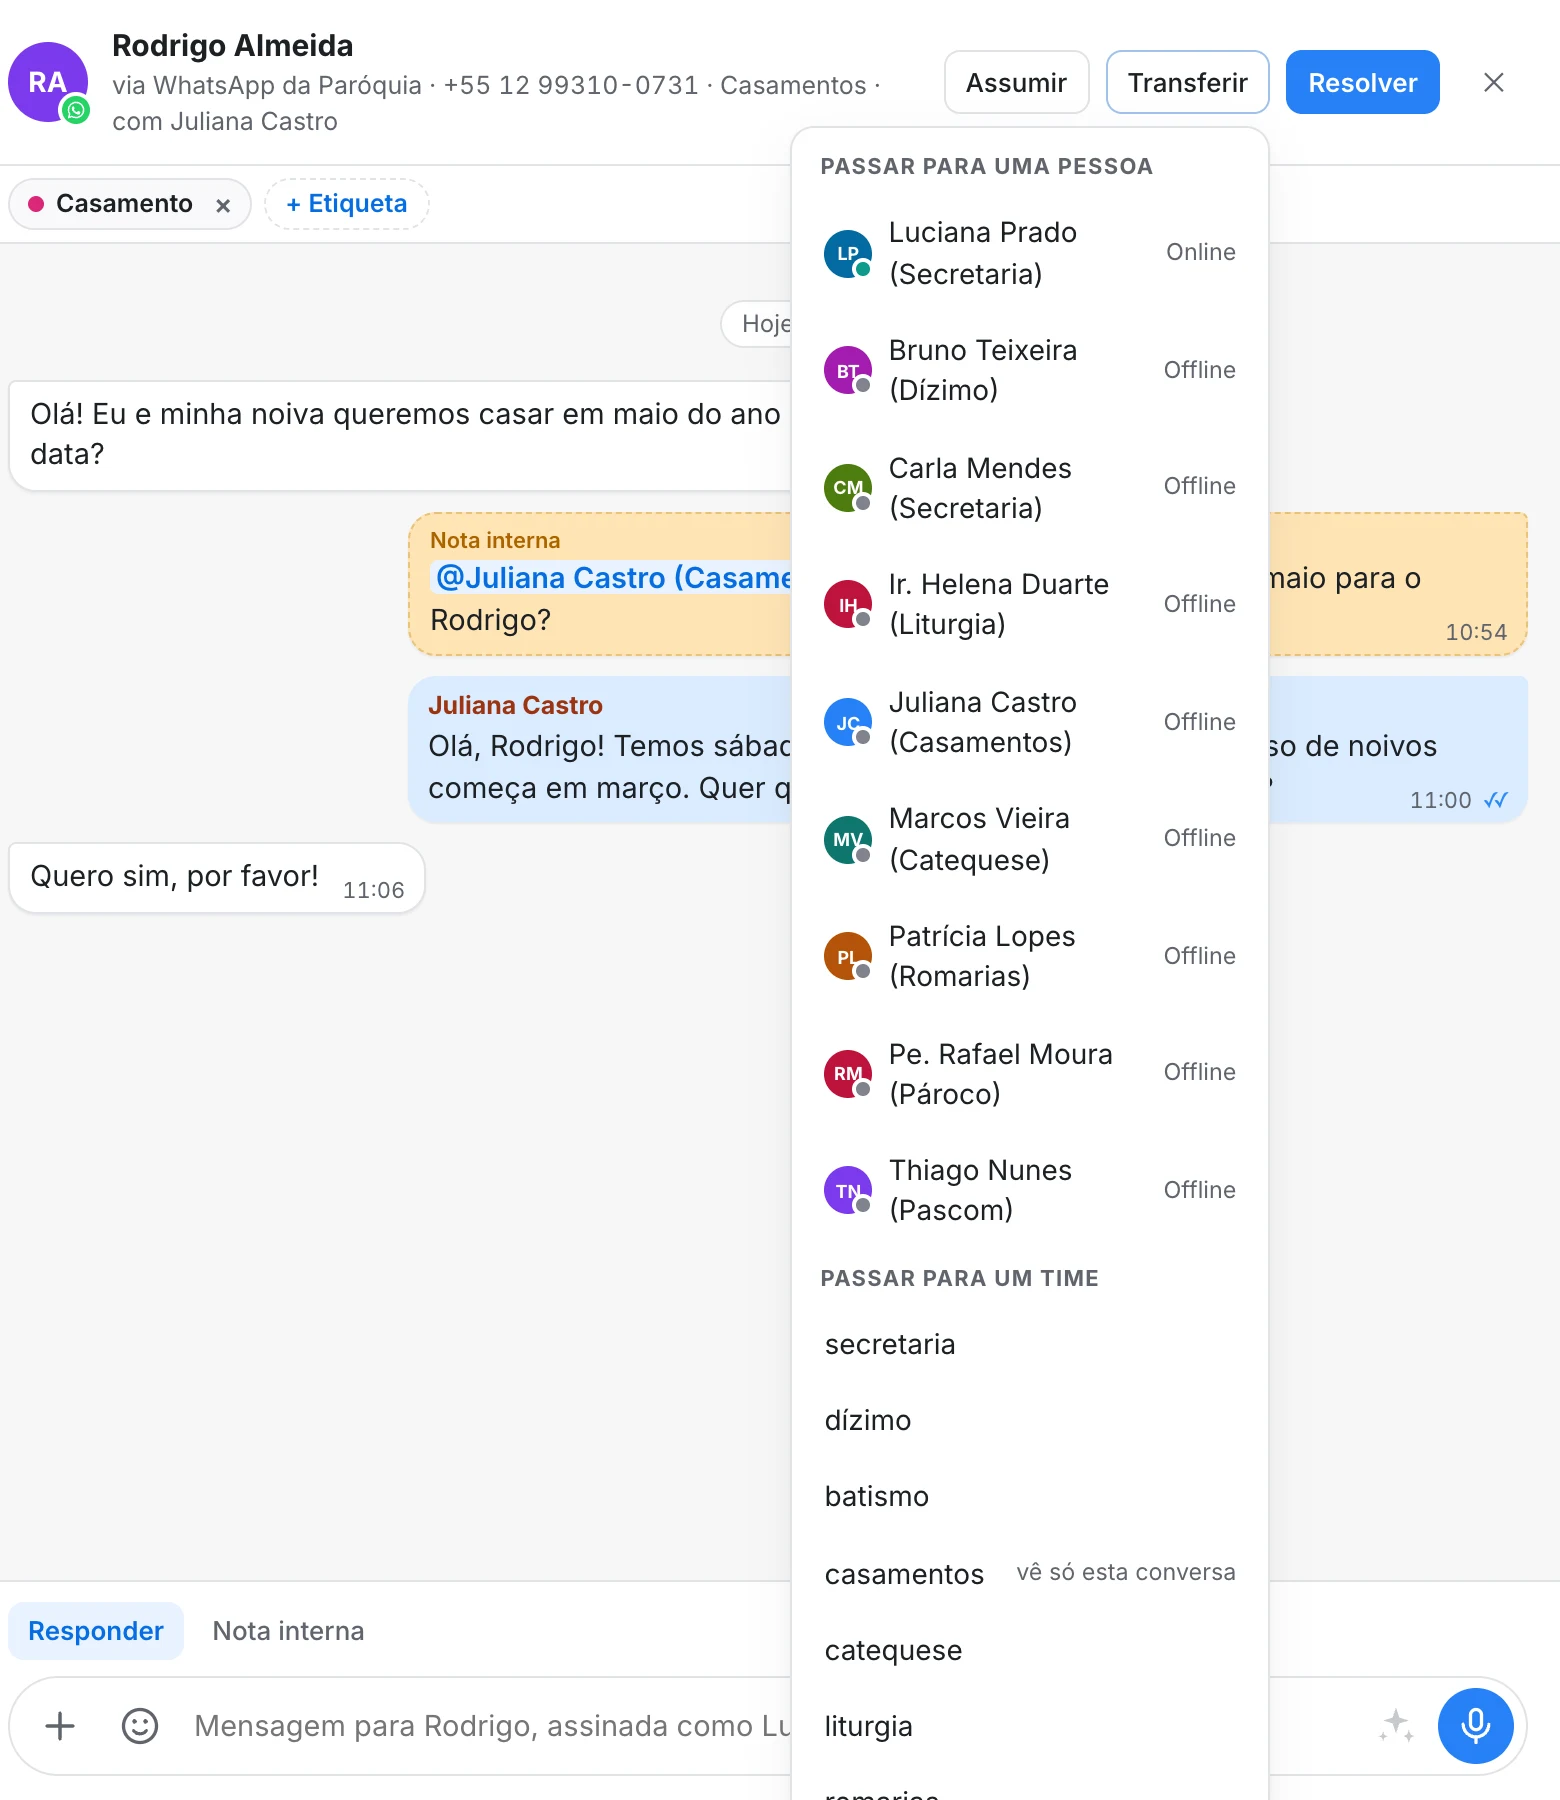Transfer to Thiago Nunes (Pascom)
Viewport: 1560px width, 1800px height.
1030,1190
